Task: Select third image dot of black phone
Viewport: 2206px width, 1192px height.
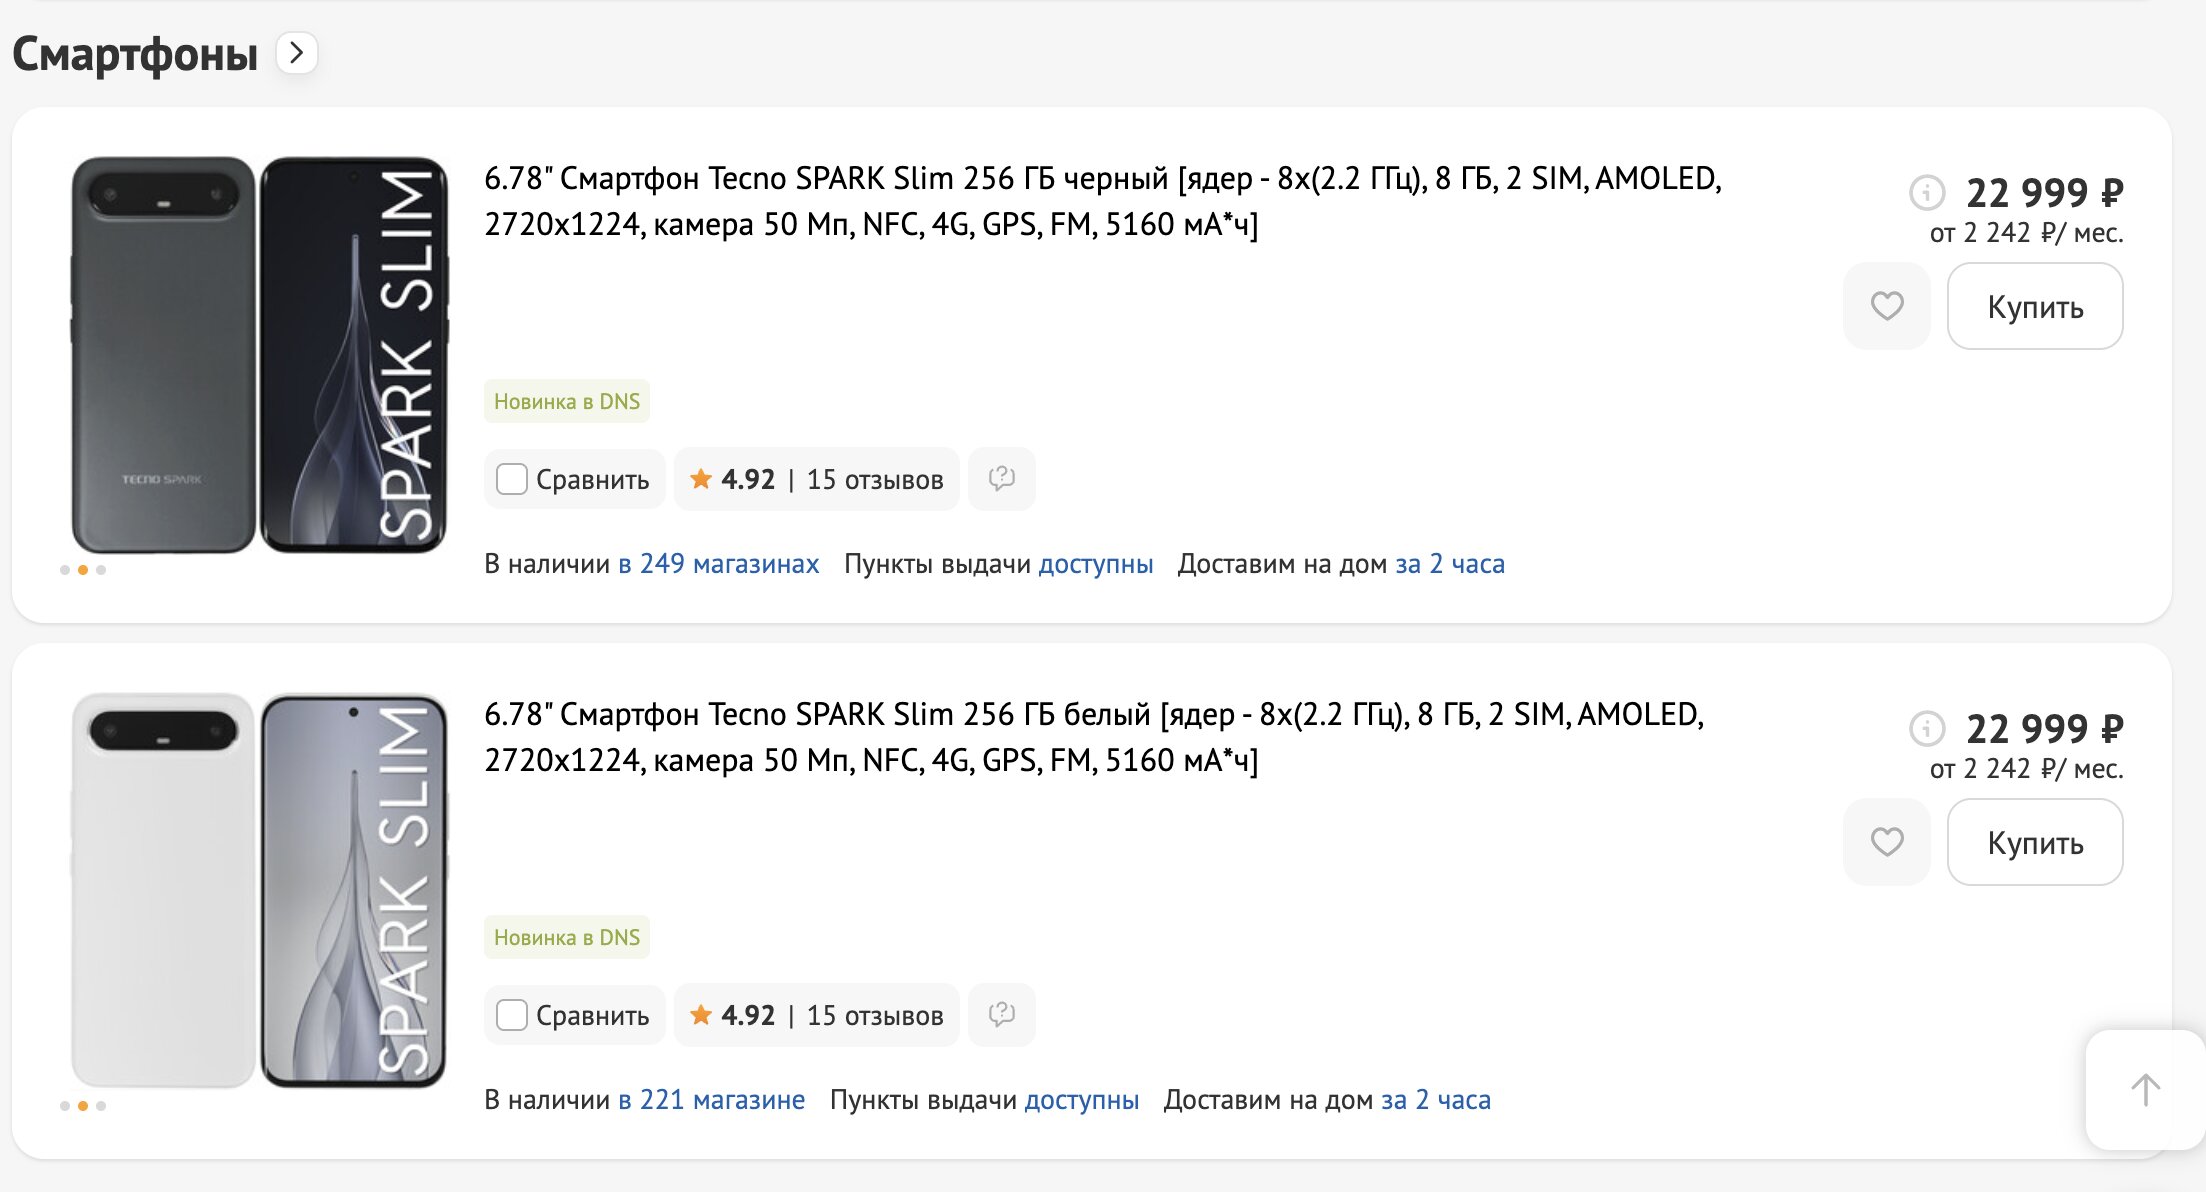Action: tap(101, 570)
